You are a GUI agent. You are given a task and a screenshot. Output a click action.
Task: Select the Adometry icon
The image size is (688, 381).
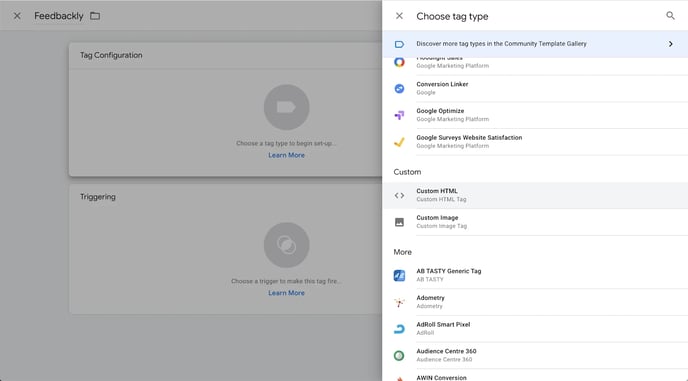click(x=399, y=302)
